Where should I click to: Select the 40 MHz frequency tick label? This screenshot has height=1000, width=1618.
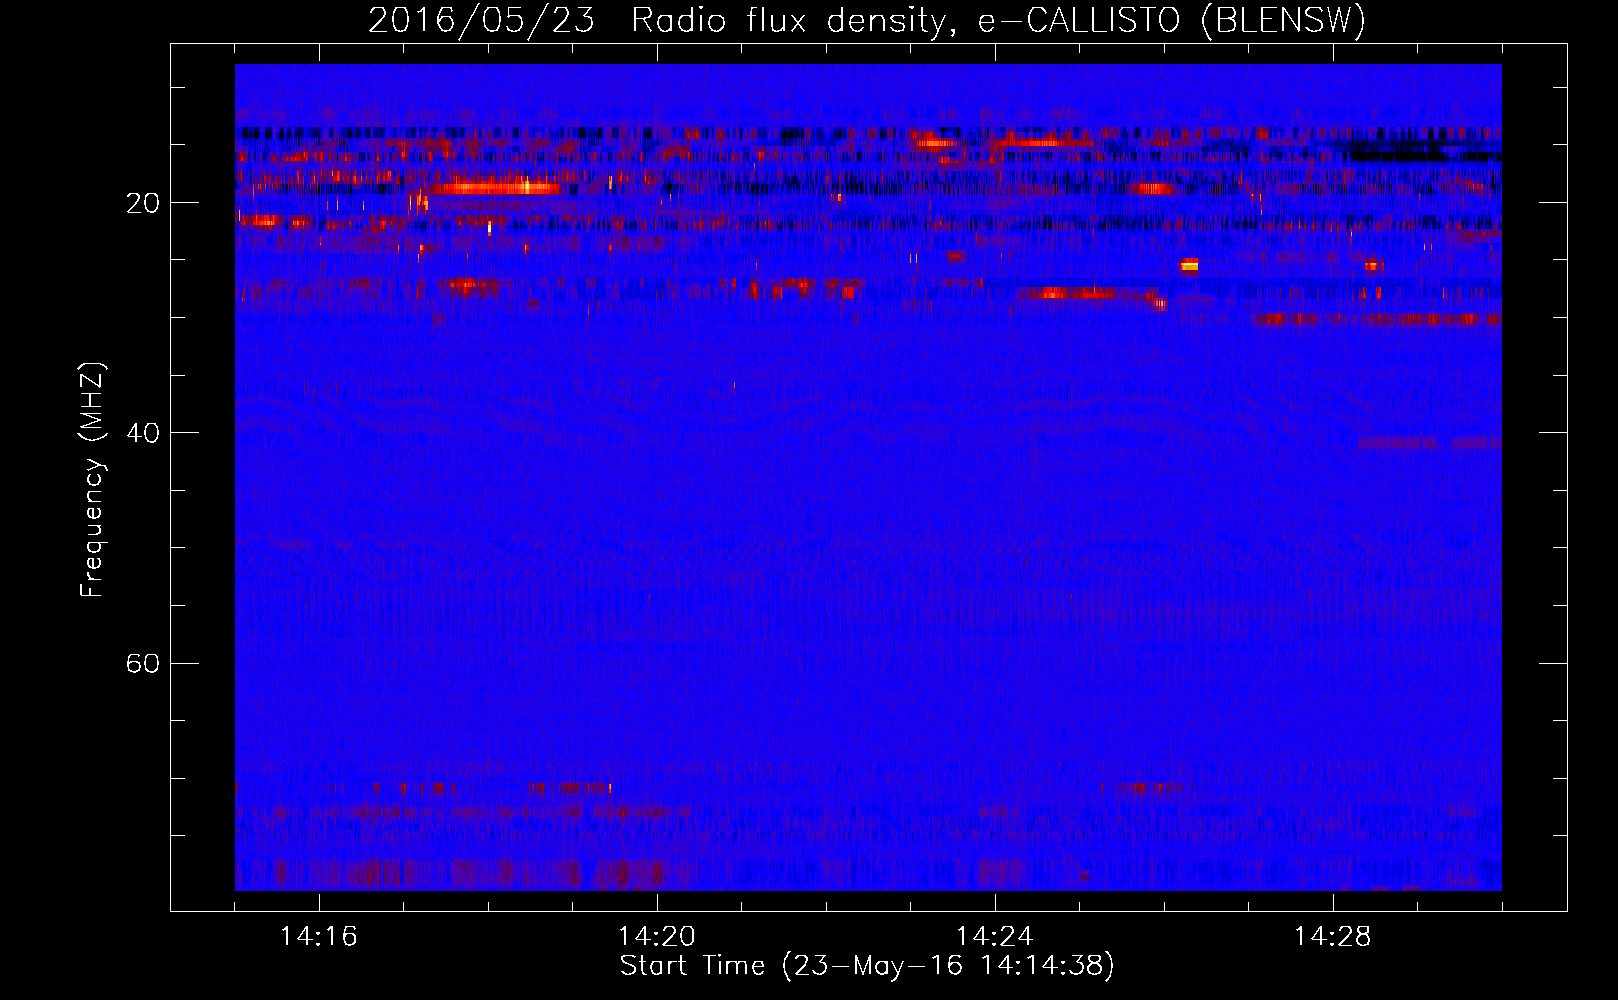[x=143, y=433]
